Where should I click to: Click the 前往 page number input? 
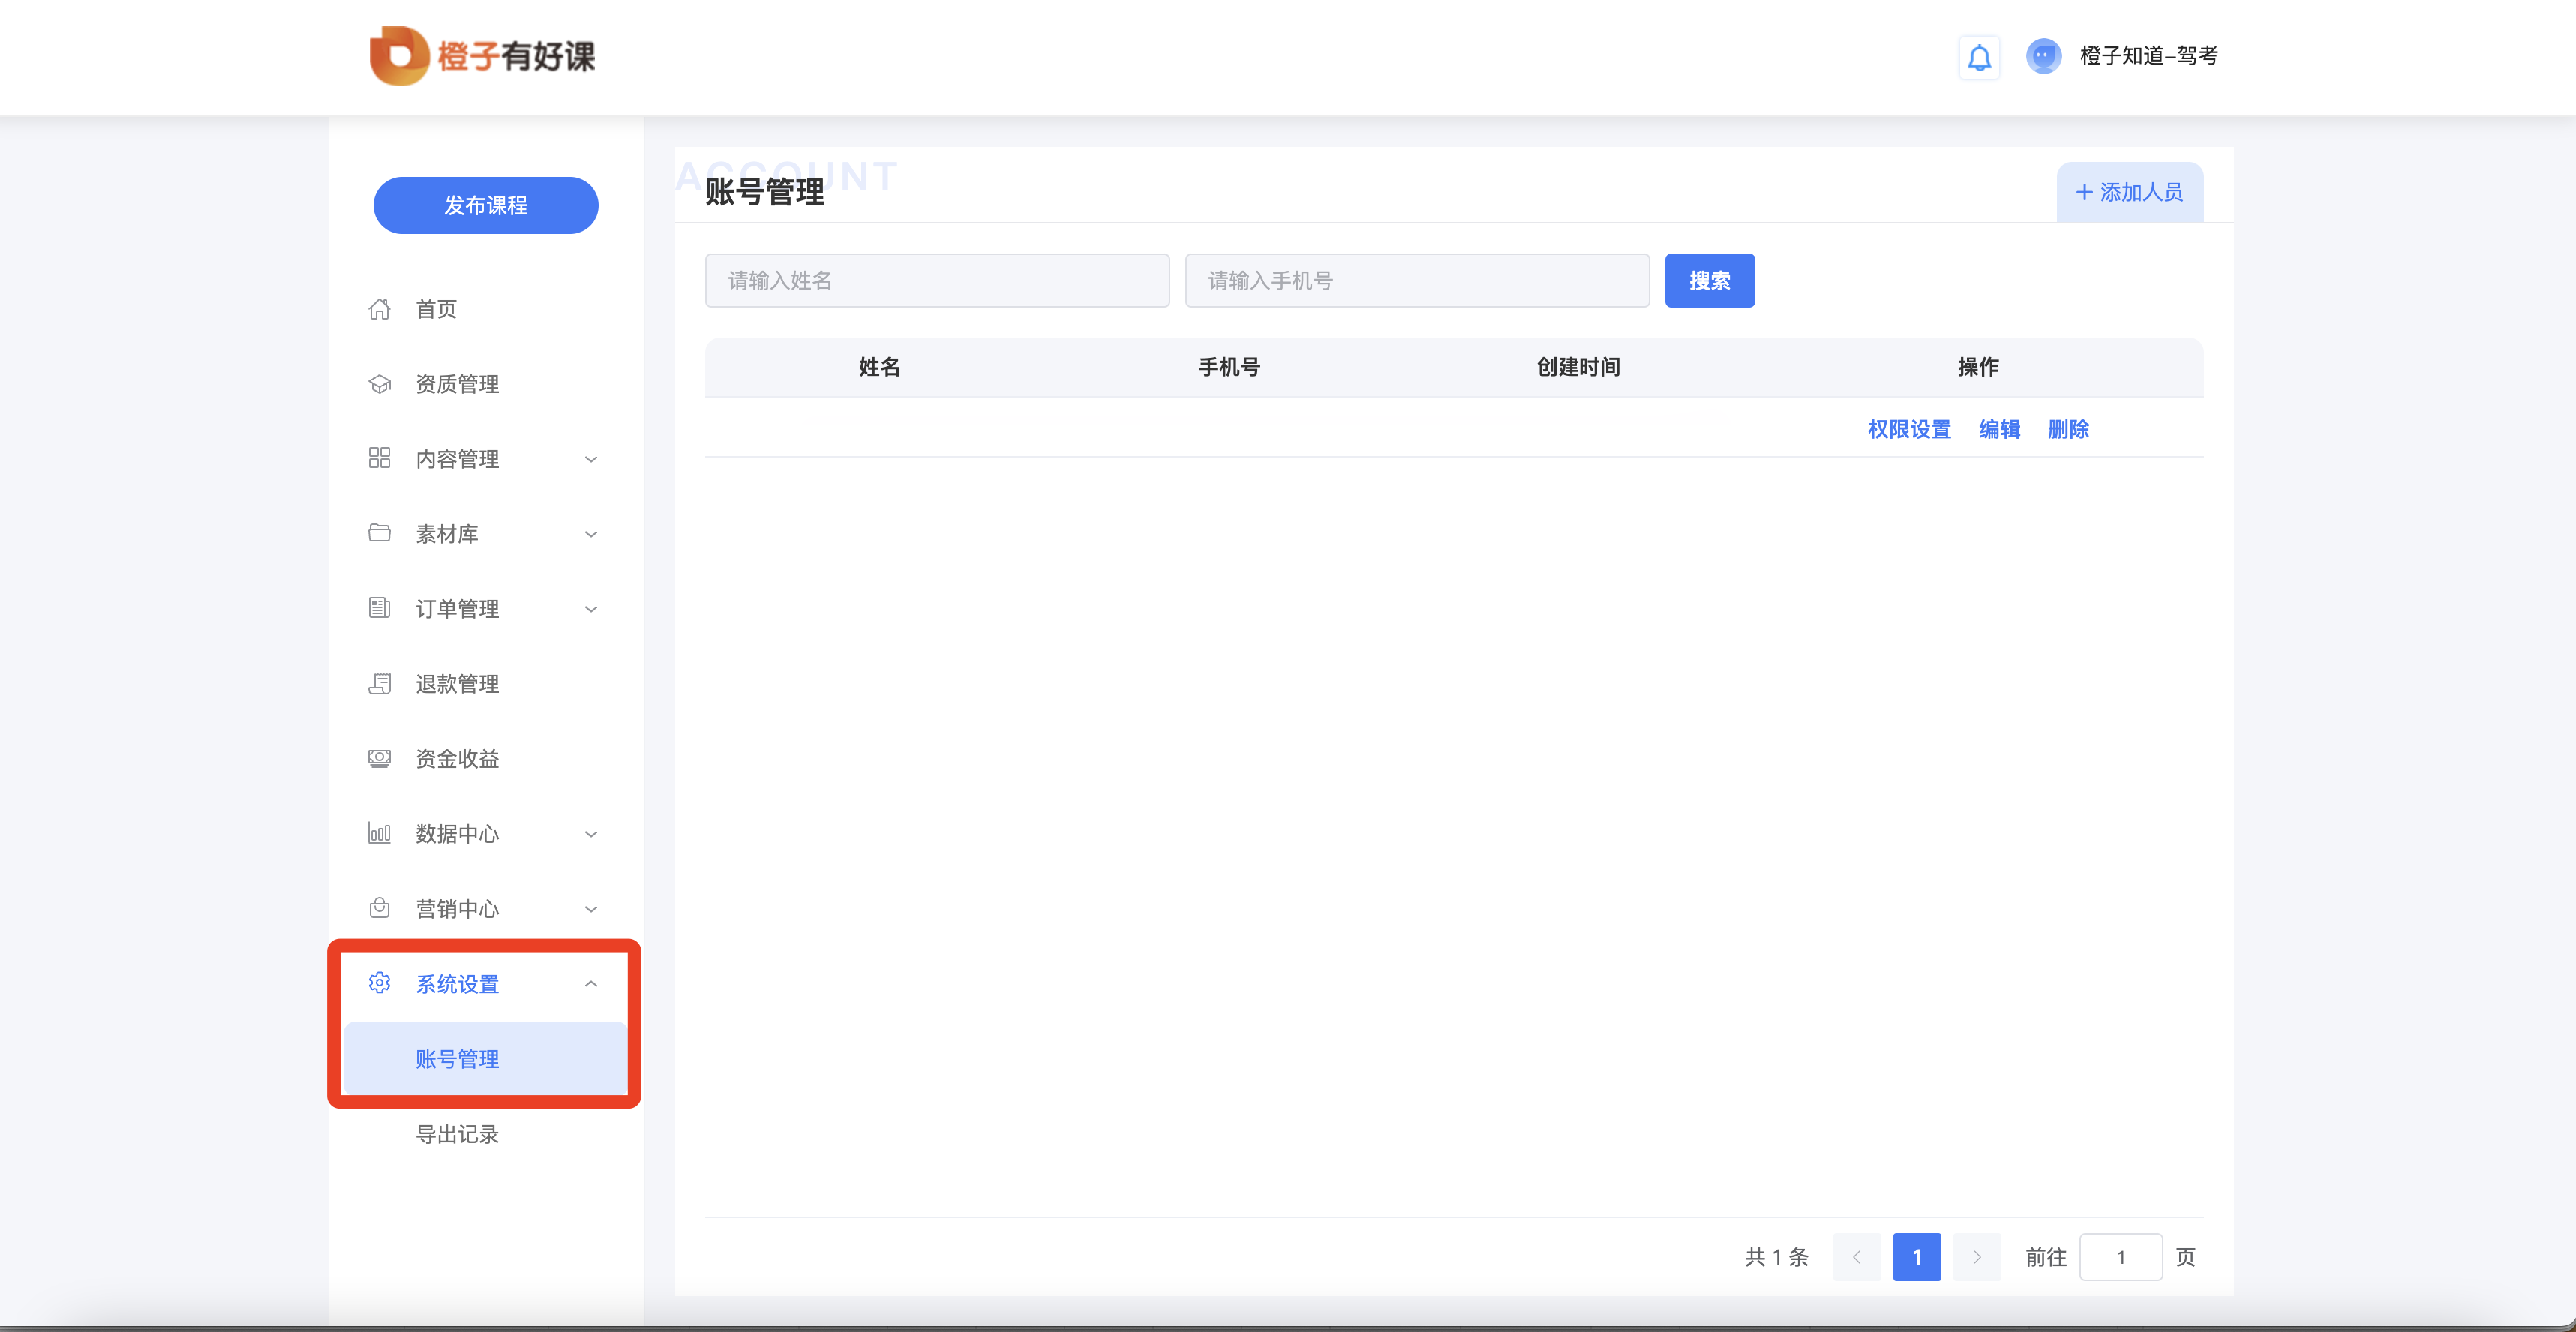(2121, 1257)
